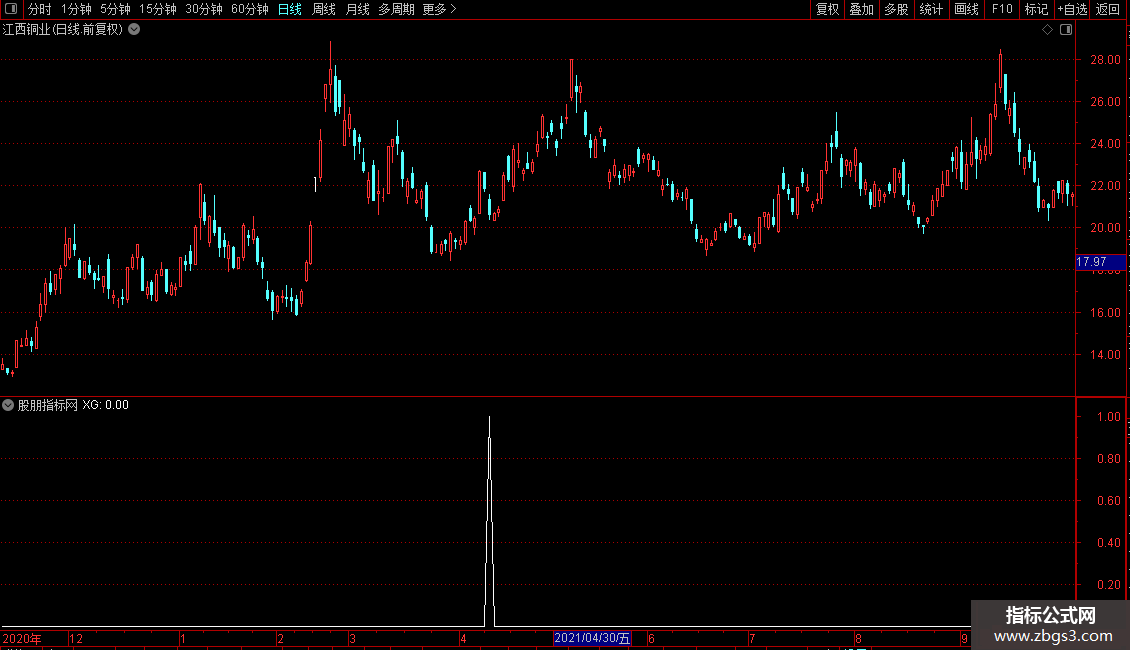Click the 股朋指标网 indicator name

(48, 405)
